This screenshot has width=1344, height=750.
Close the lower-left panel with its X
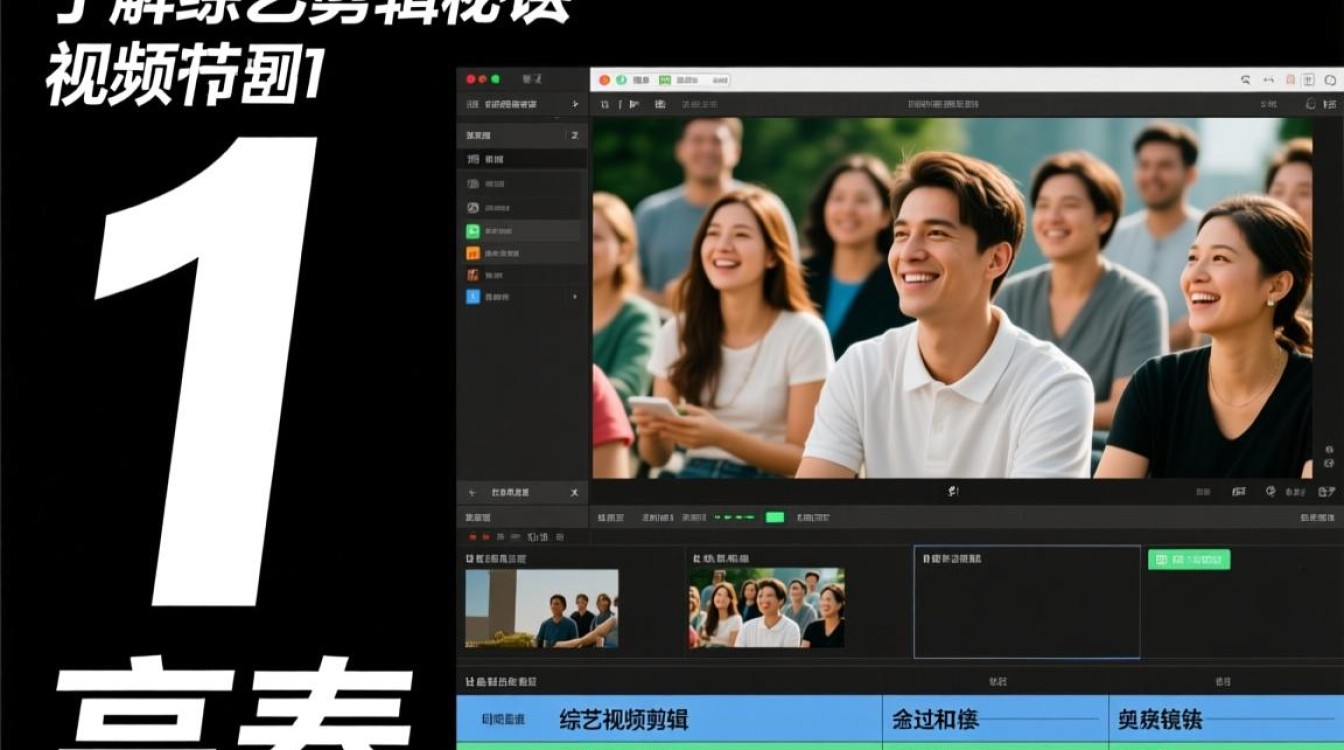coord(574,493)
